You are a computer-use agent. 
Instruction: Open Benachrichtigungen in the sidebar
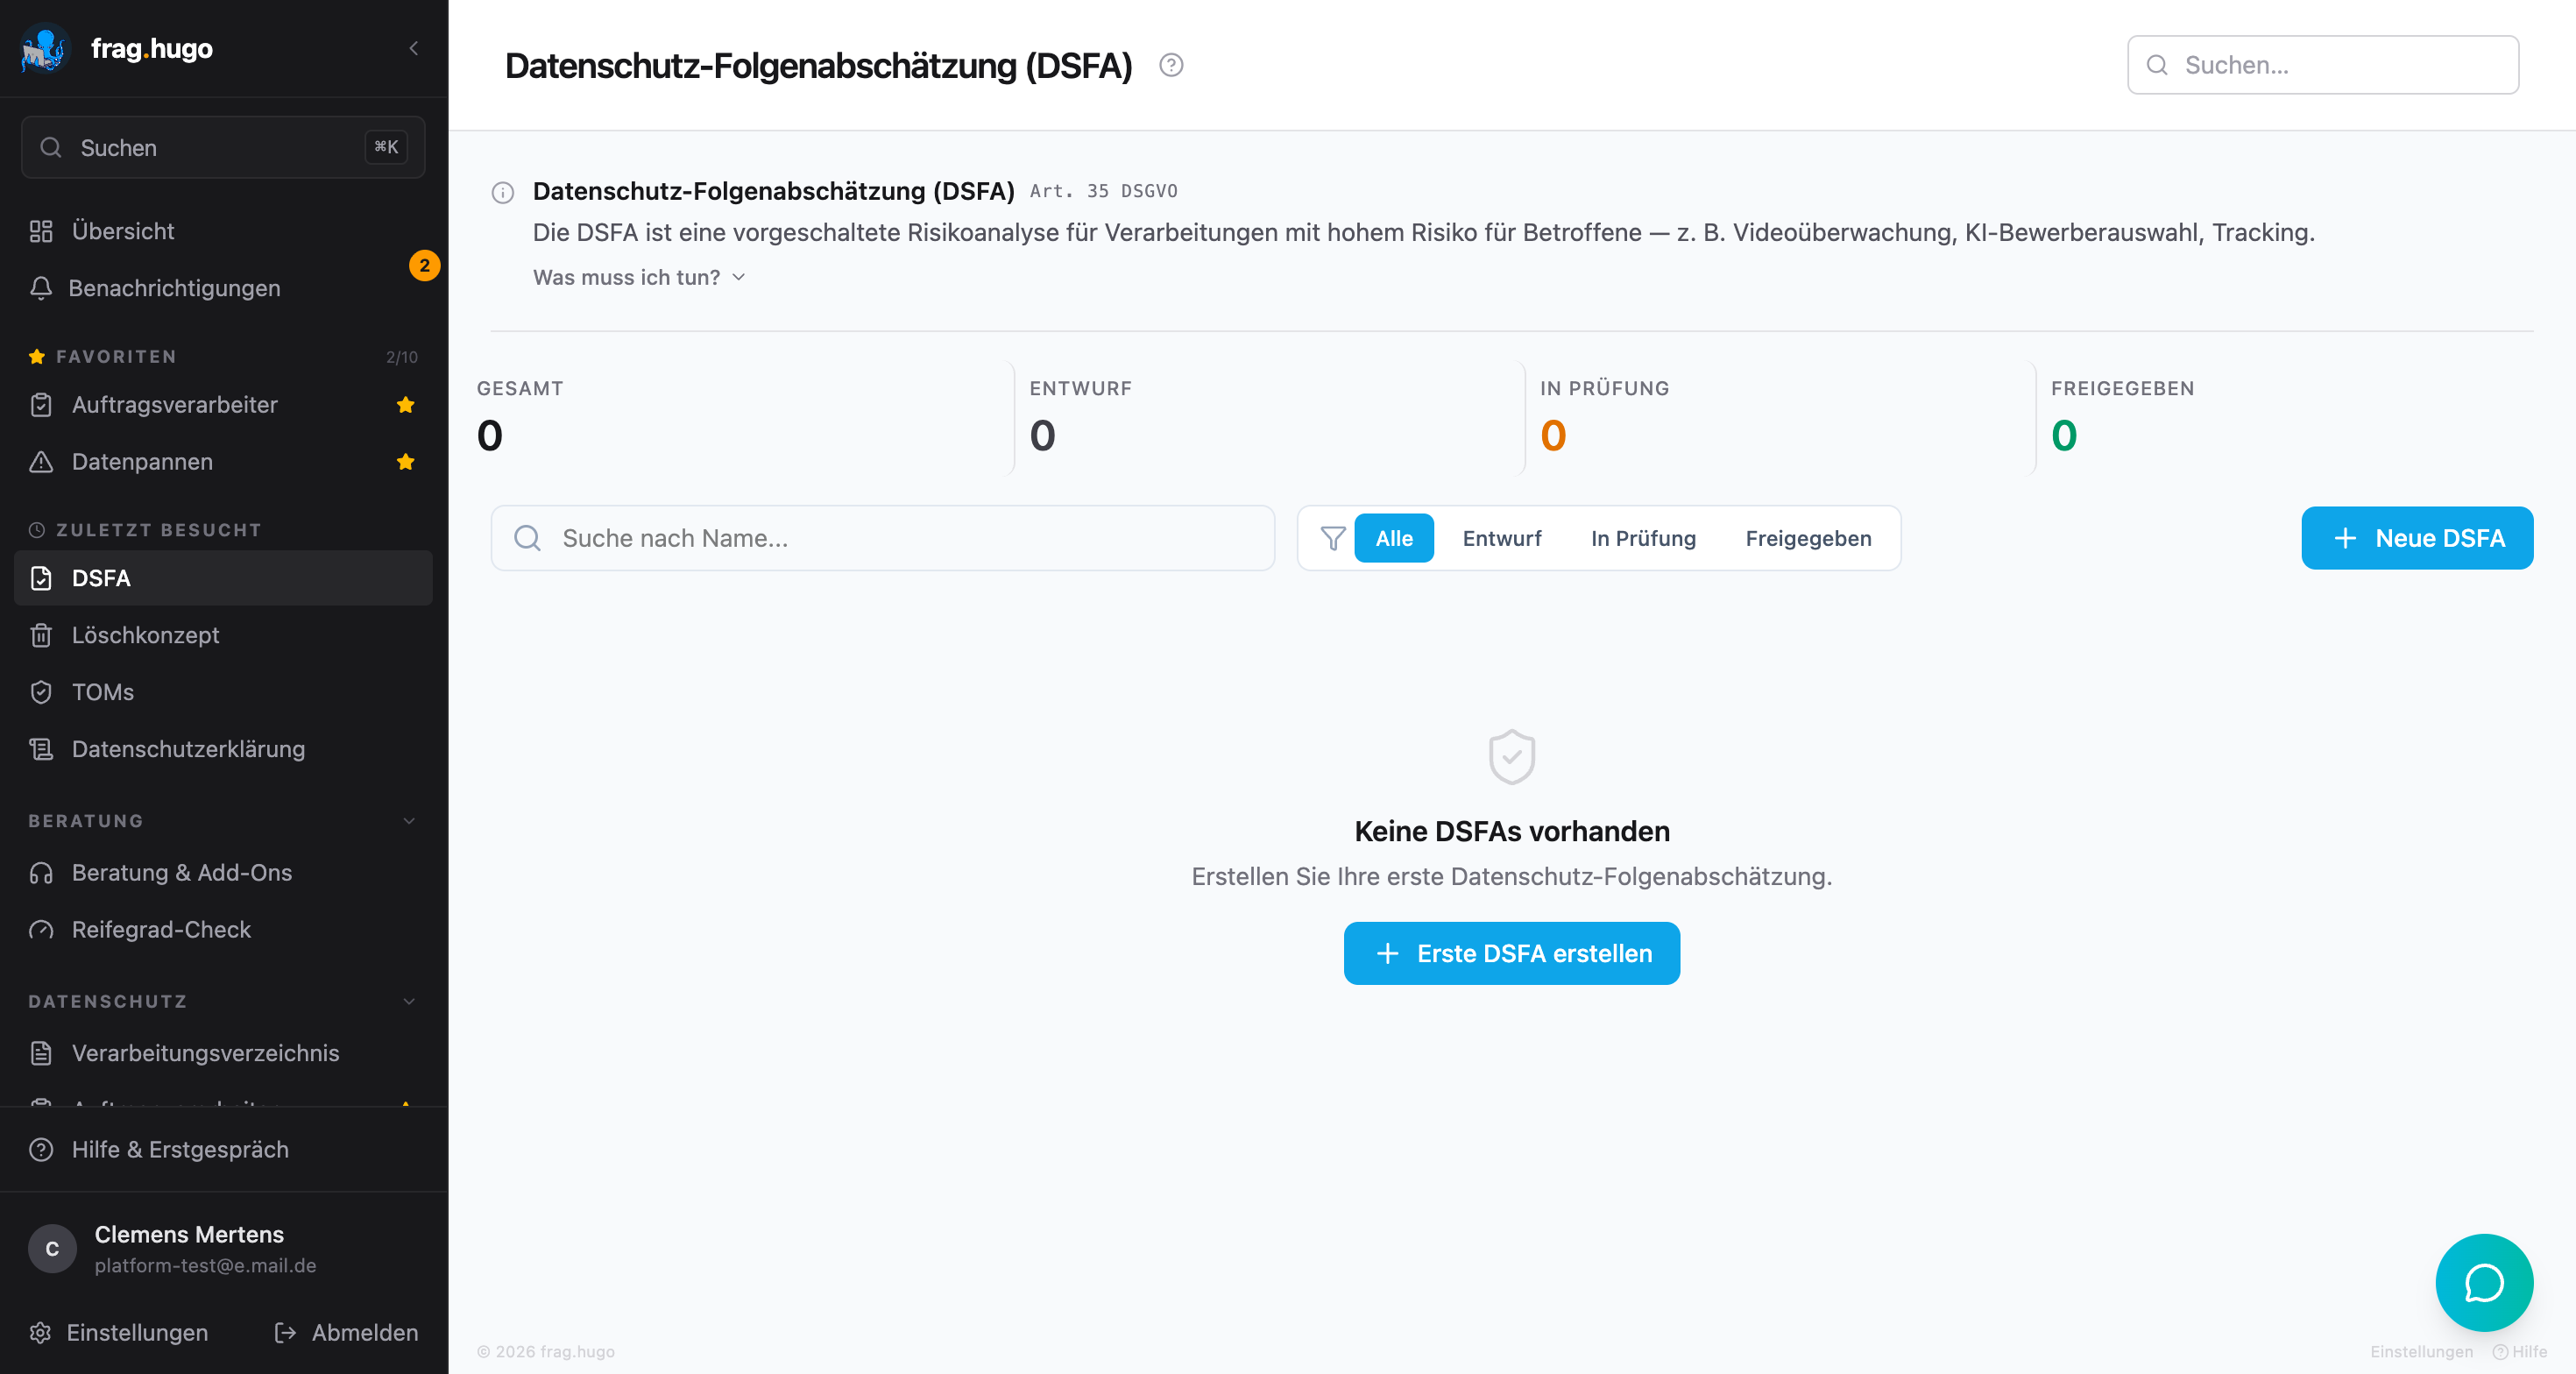click(223, 288)
